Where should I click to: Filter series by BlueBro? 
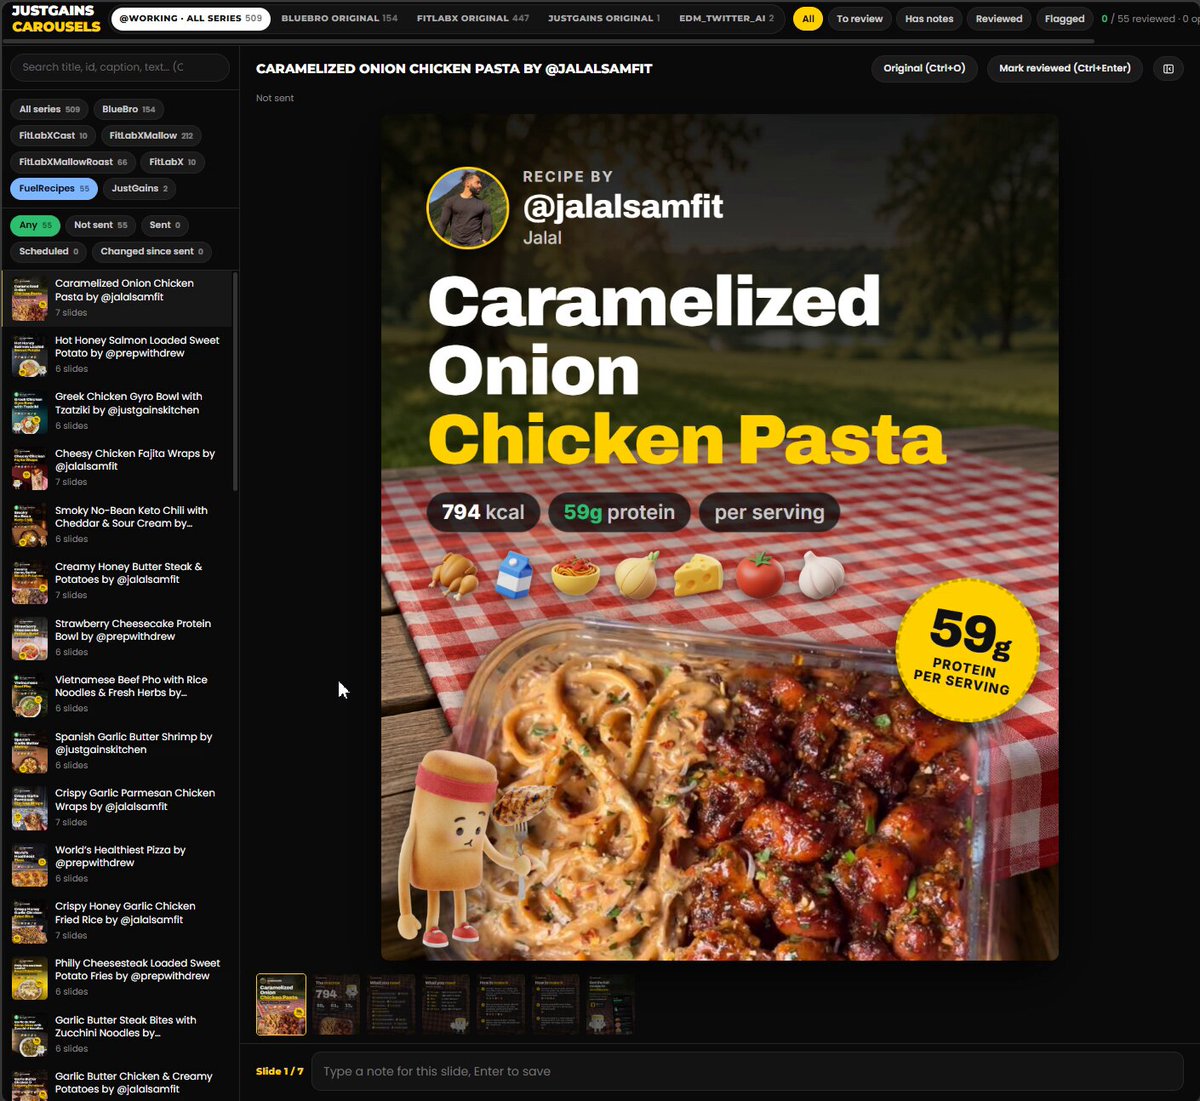(x=129, y=109)
